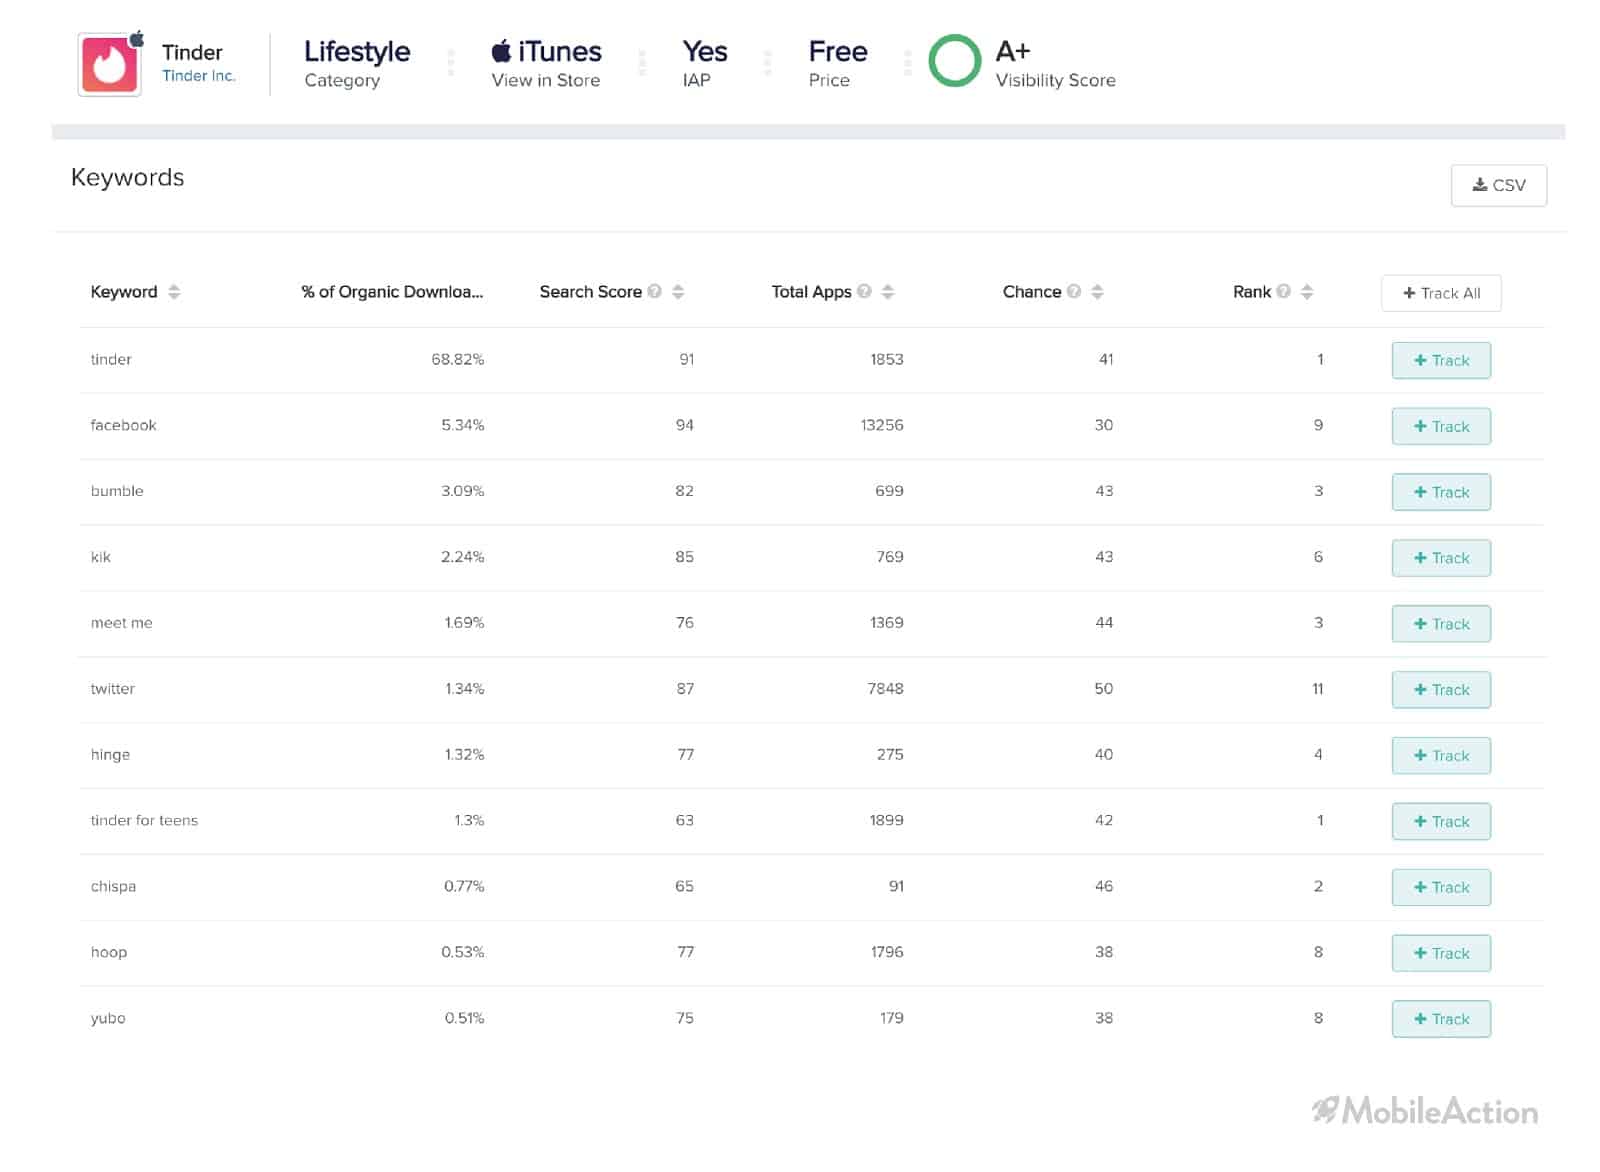Sort by Chance column arrows
This screenshot has height=1172, width=1600.
click(1097, 291)
